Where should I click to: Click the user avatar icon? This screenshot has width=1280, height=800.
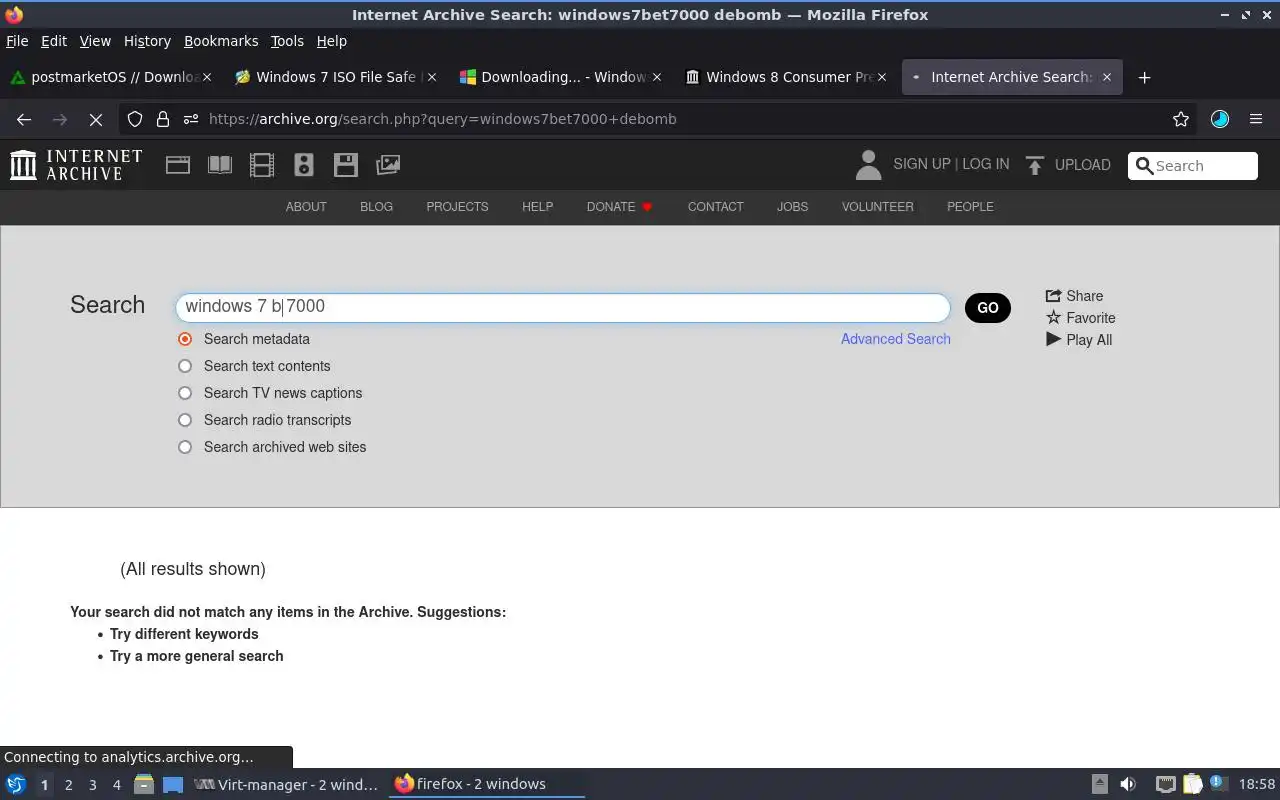[x=868, y=165]
